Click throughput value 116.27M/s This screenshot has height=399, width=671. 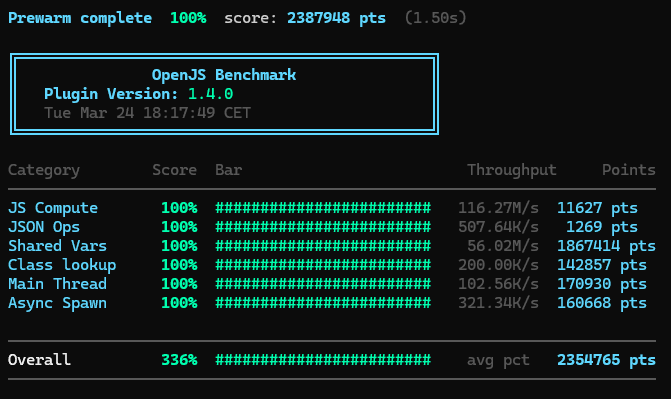click(x=498, y=208)
